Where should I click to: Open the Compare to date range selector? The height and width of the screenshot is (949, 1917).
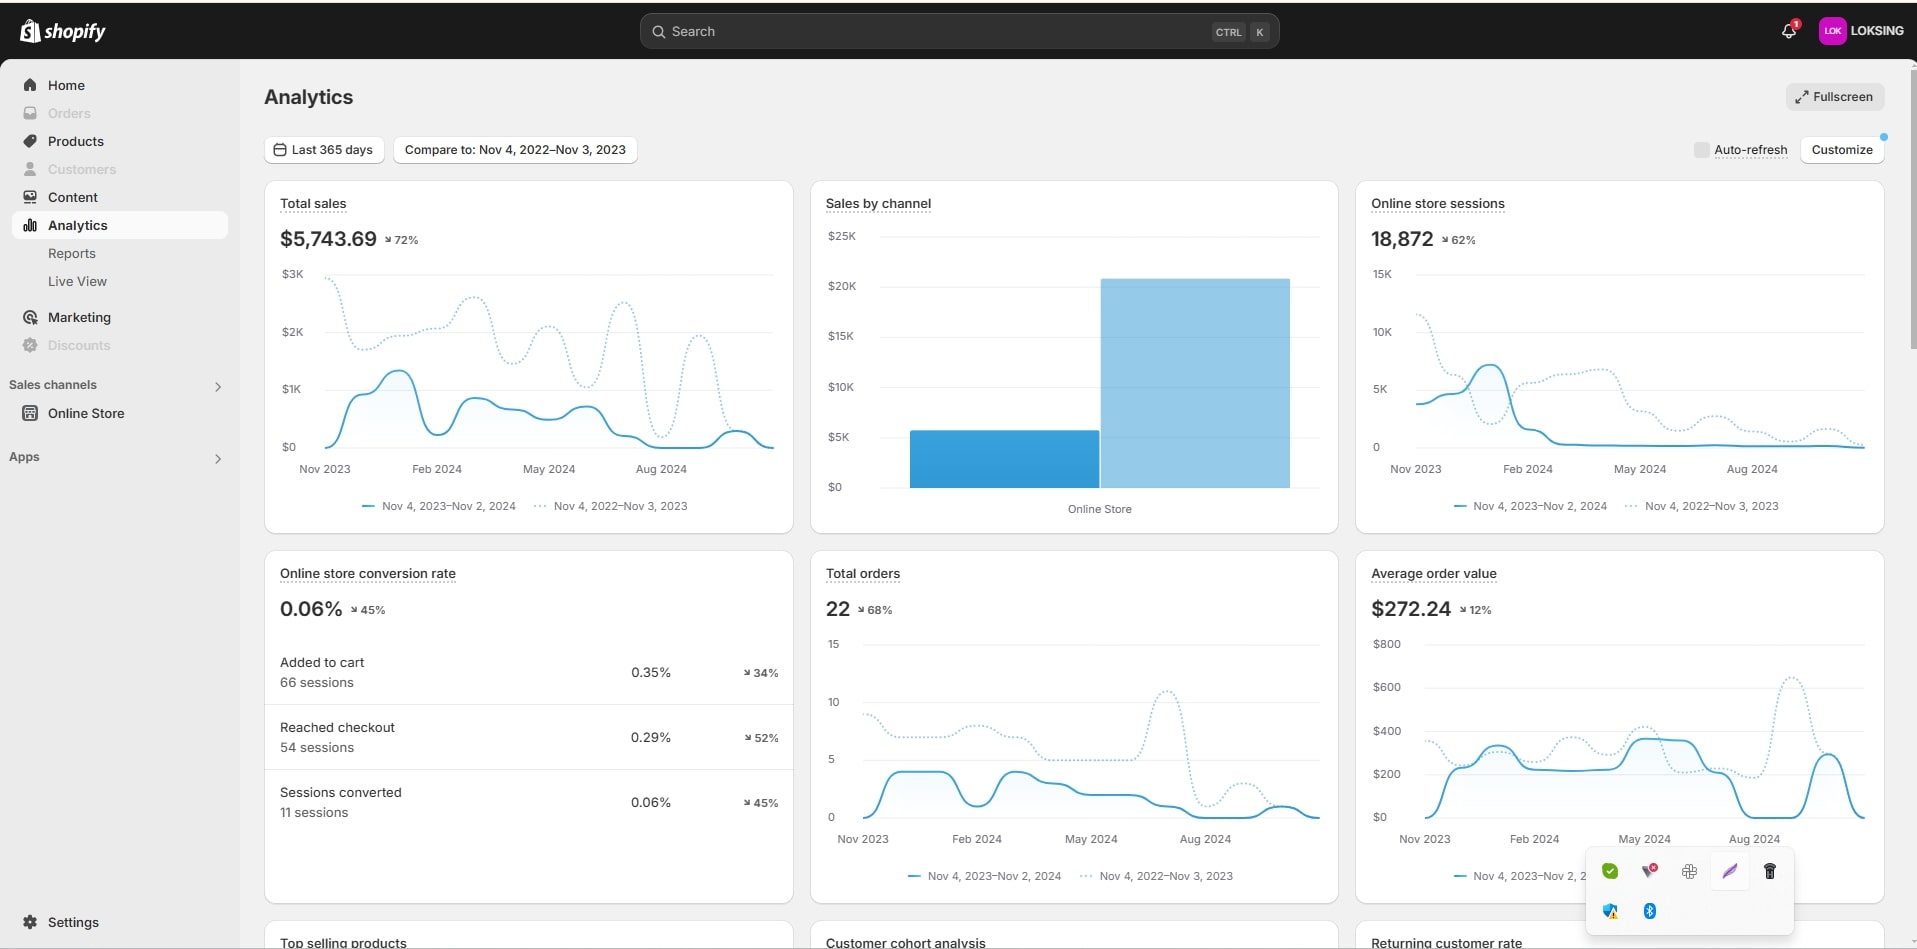(x=515, y=150)
